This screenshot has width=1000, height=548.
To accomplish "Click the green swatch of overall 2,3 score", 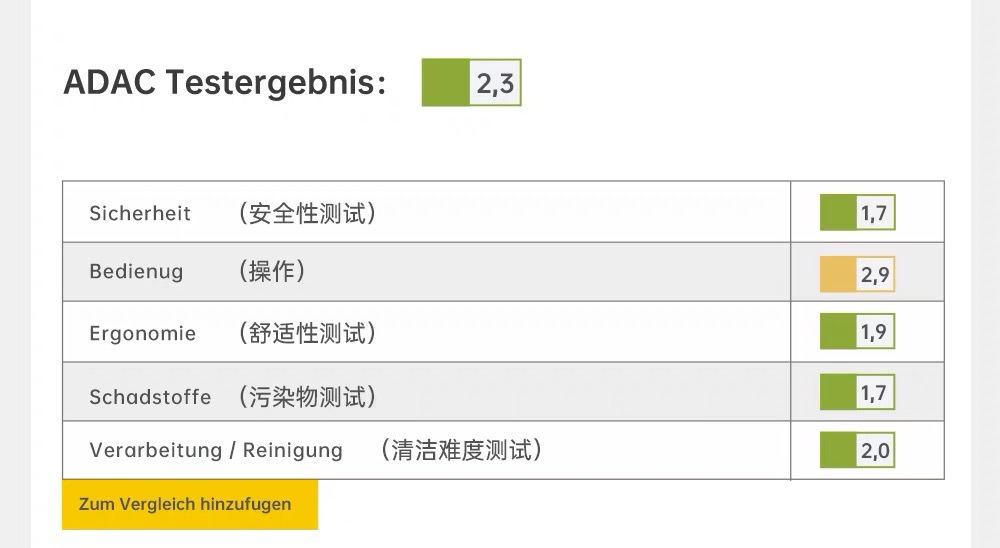I will pyautogui.click(x=446, y=83).
